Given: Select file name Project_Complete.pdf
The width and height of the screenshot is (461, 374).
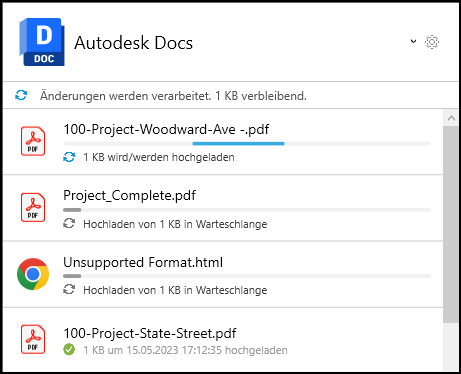Looking at the screenshot, I should tap(129, 196).
